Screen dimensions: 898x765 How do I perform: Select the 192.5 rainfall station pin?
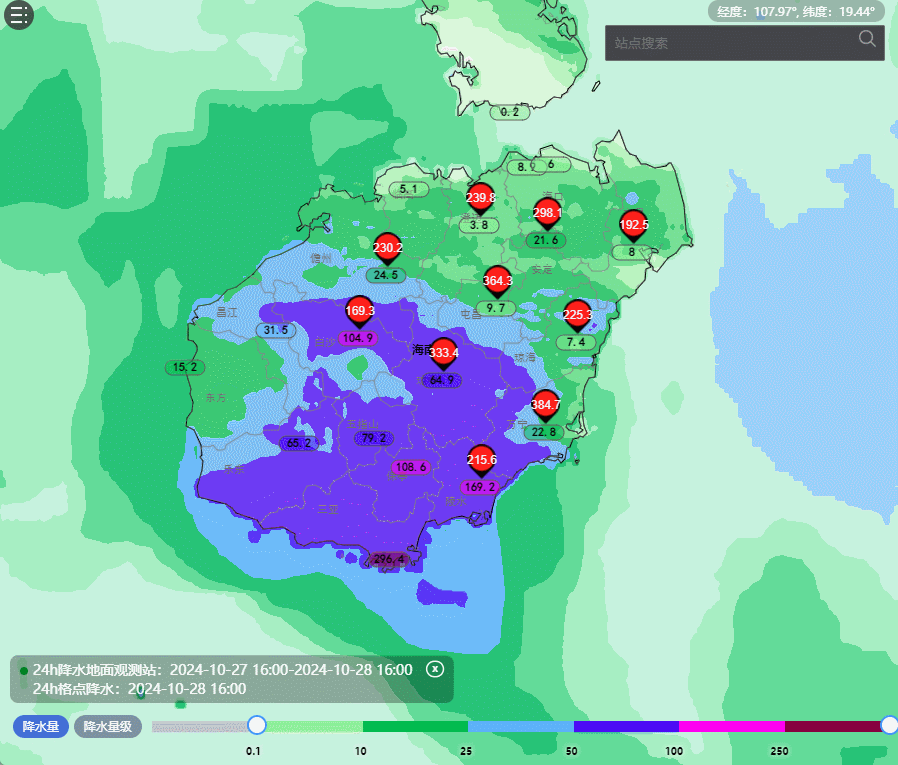pos(634,225)
